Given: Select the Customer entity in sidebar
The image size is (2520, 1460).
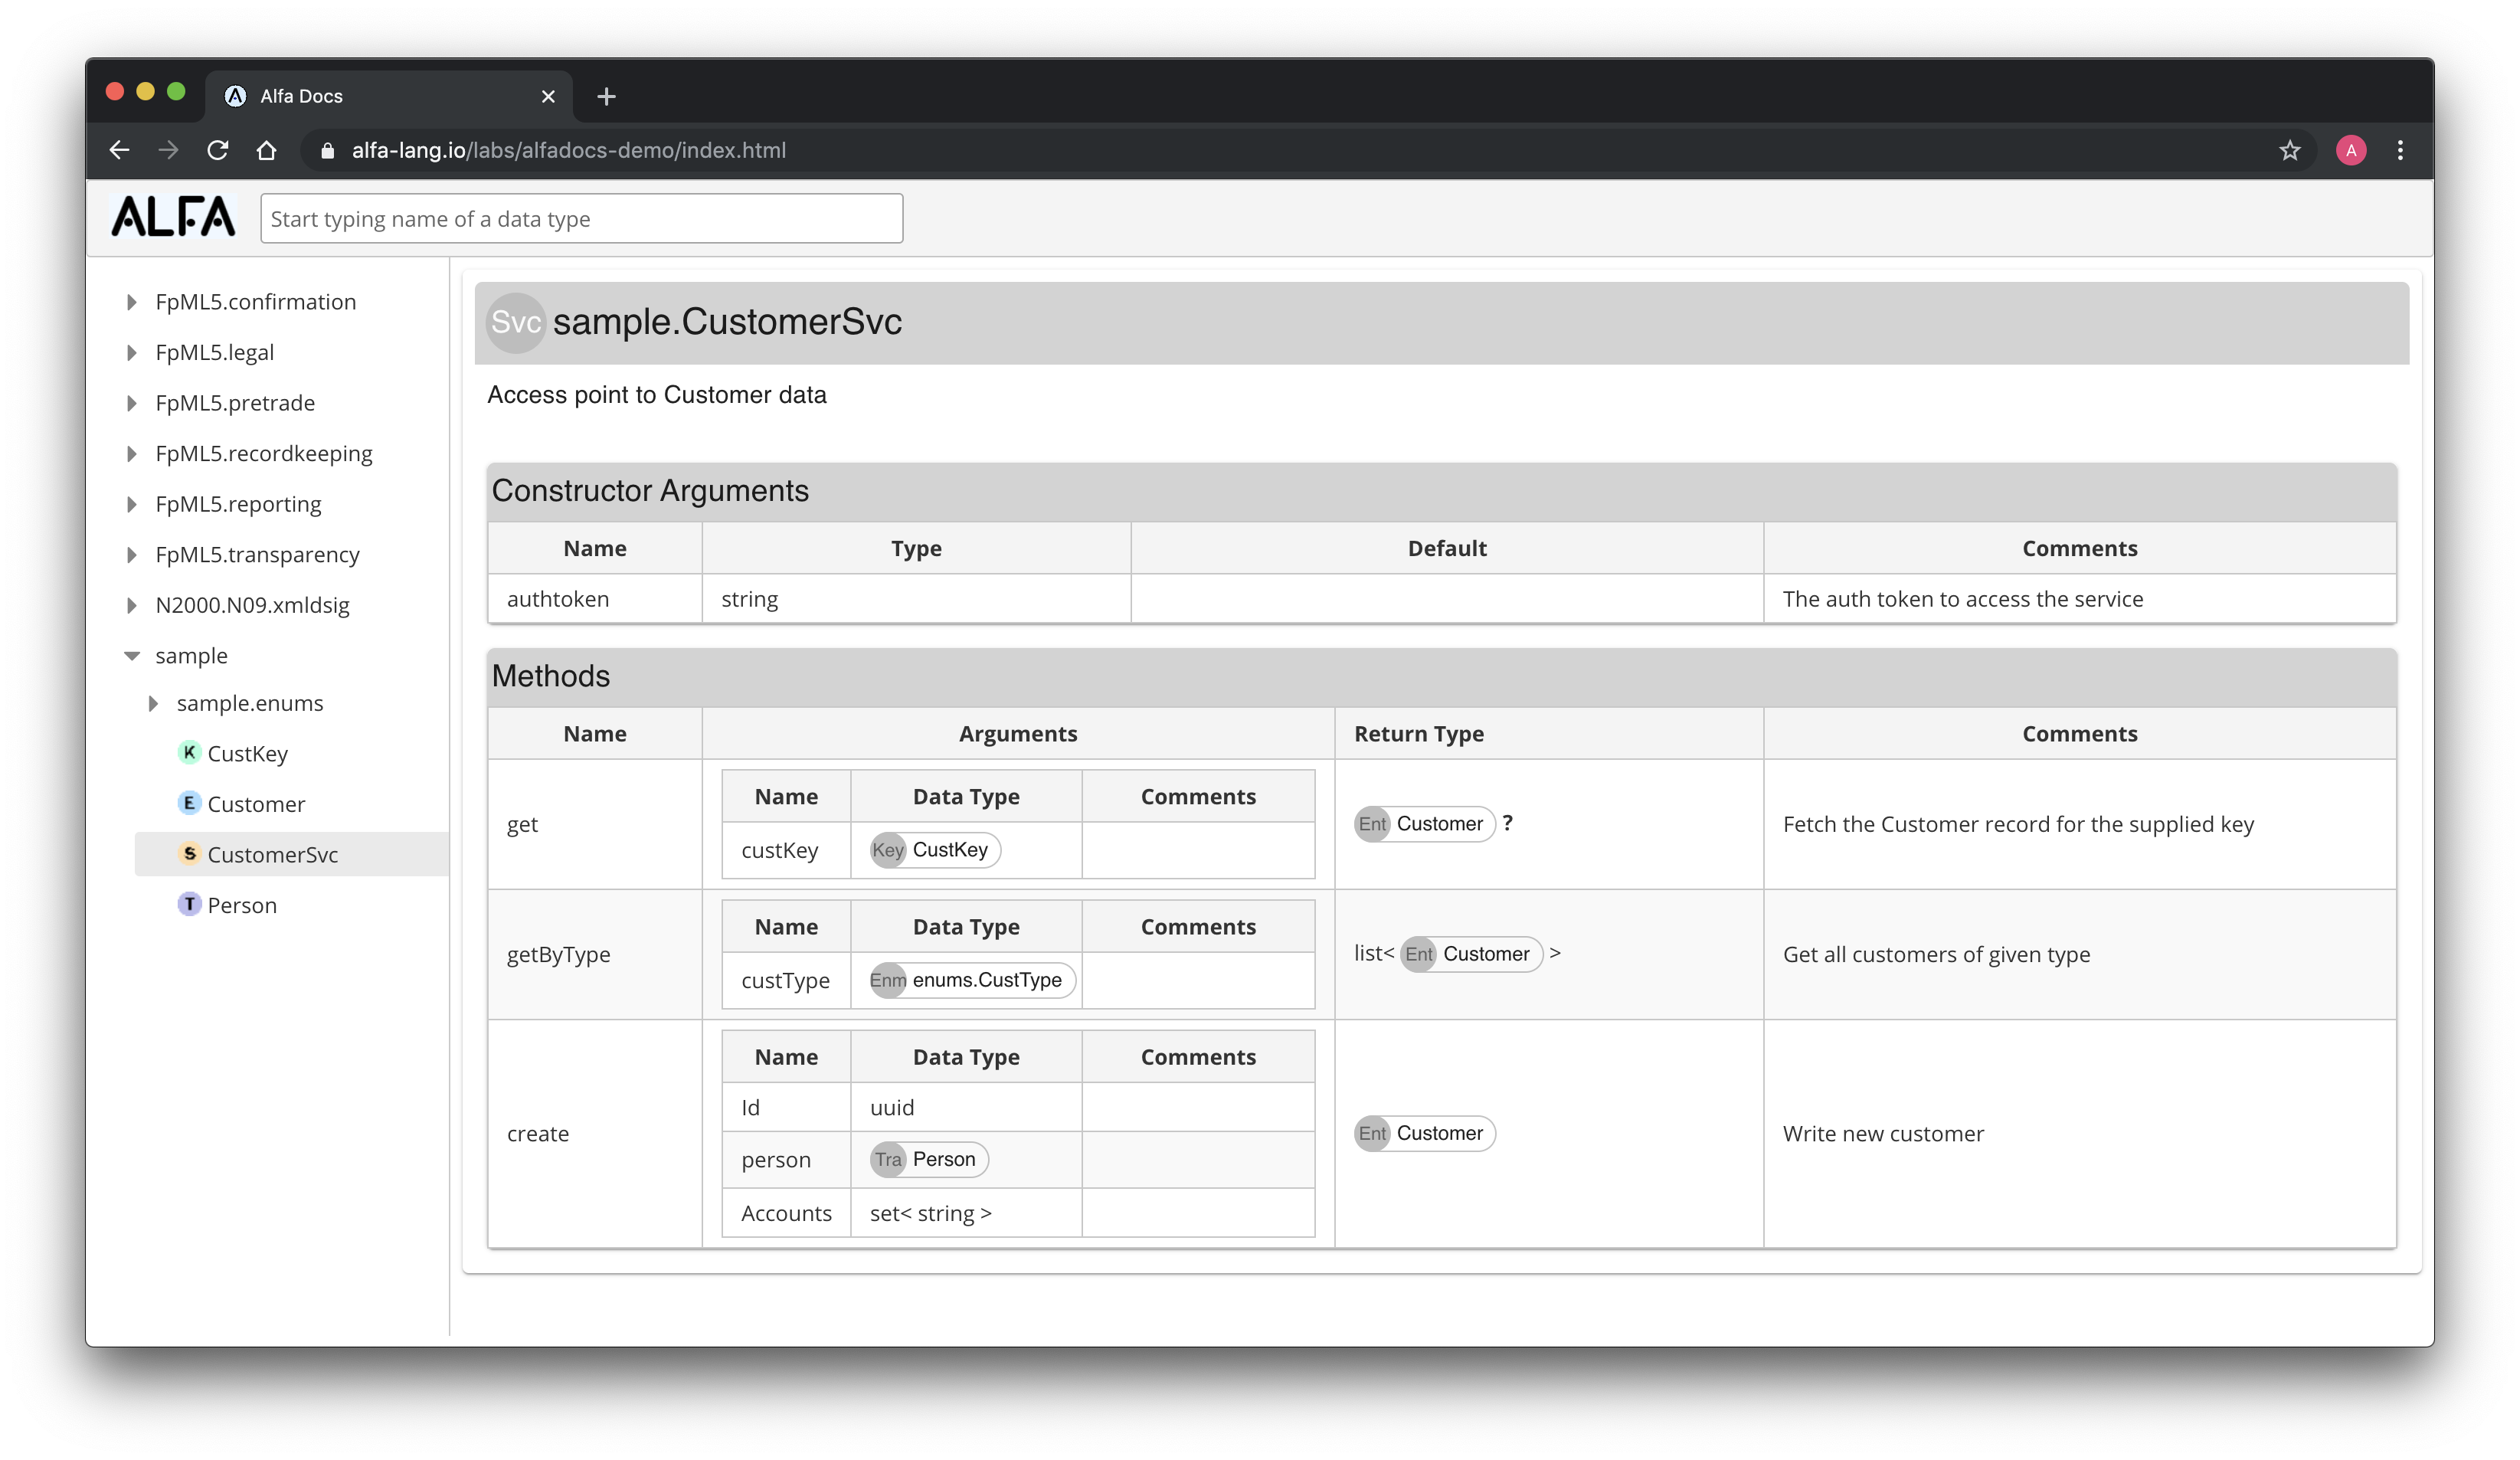Looking at the screenshot, I should point(257,803).
